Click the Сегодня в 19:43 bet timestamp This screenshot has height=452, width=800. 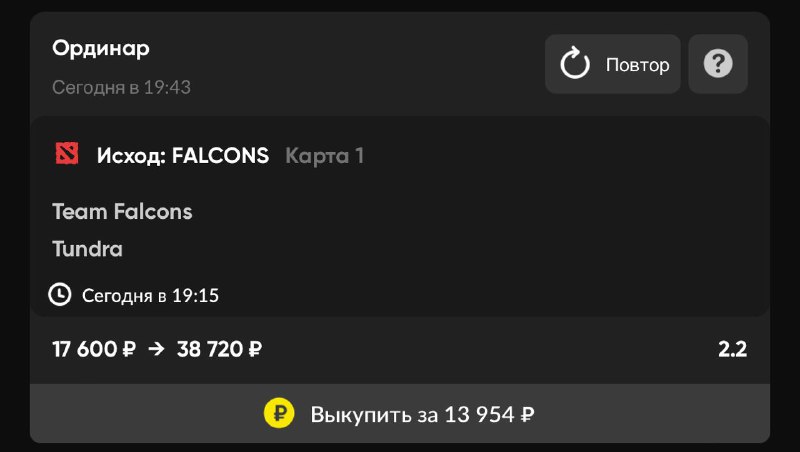(121, 87)
